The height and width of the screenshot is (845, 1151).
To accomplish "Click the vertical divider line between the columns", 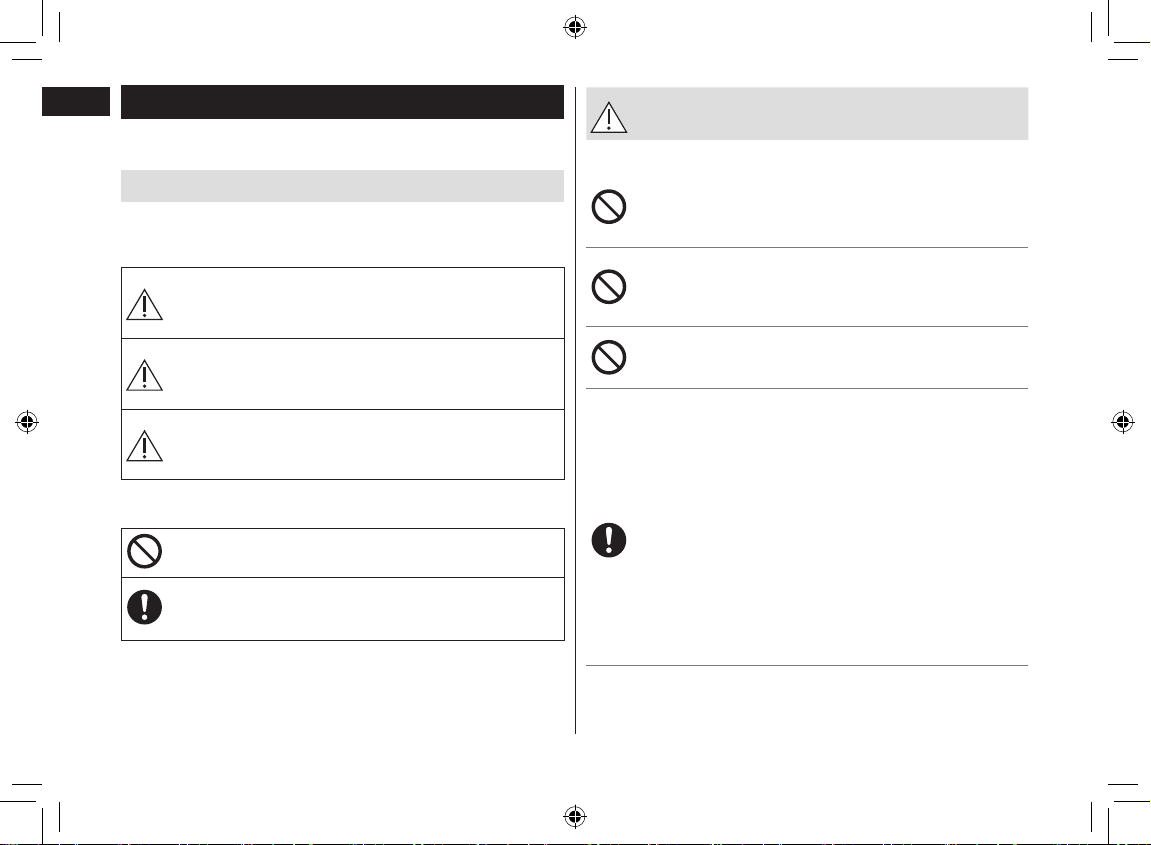I will click(576, 410).
